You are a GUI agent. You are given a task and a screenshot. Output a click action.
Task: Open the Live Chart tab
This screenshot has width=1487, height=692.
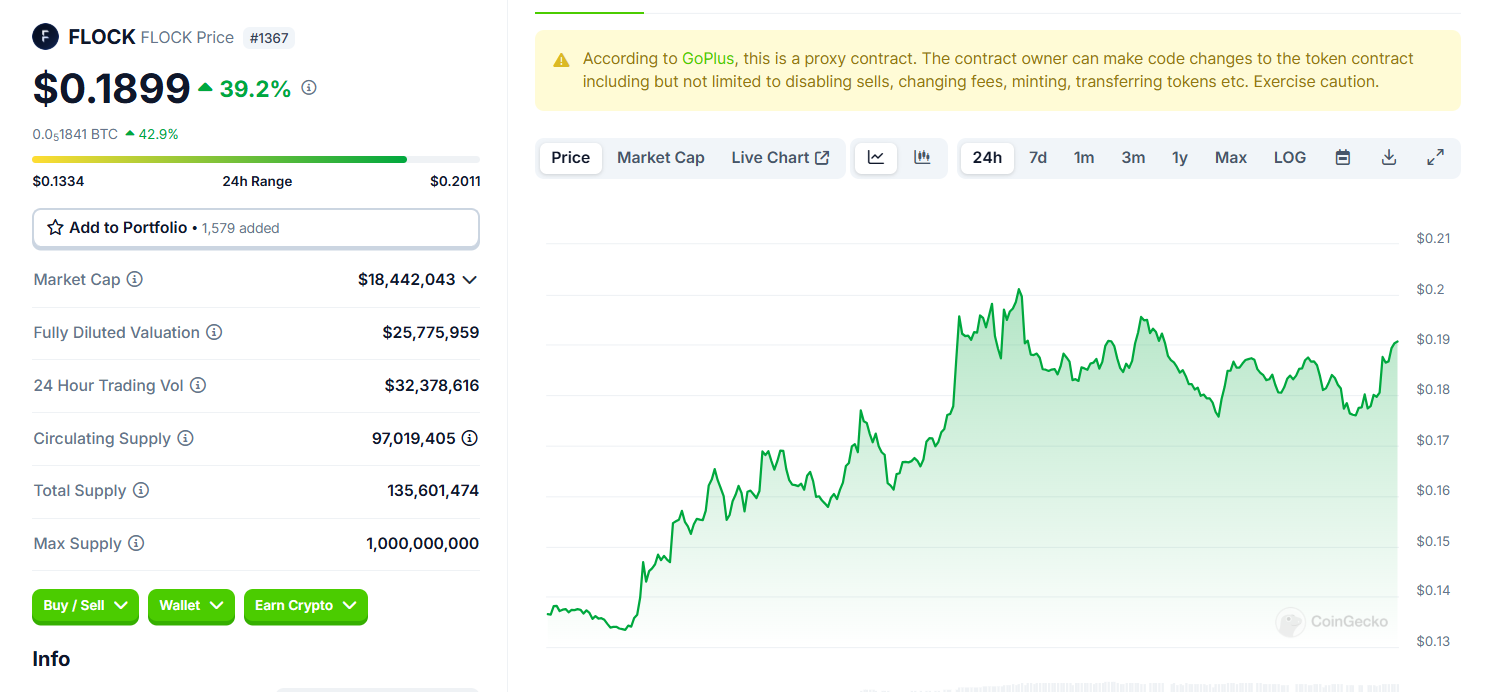[x=780, y=158]
